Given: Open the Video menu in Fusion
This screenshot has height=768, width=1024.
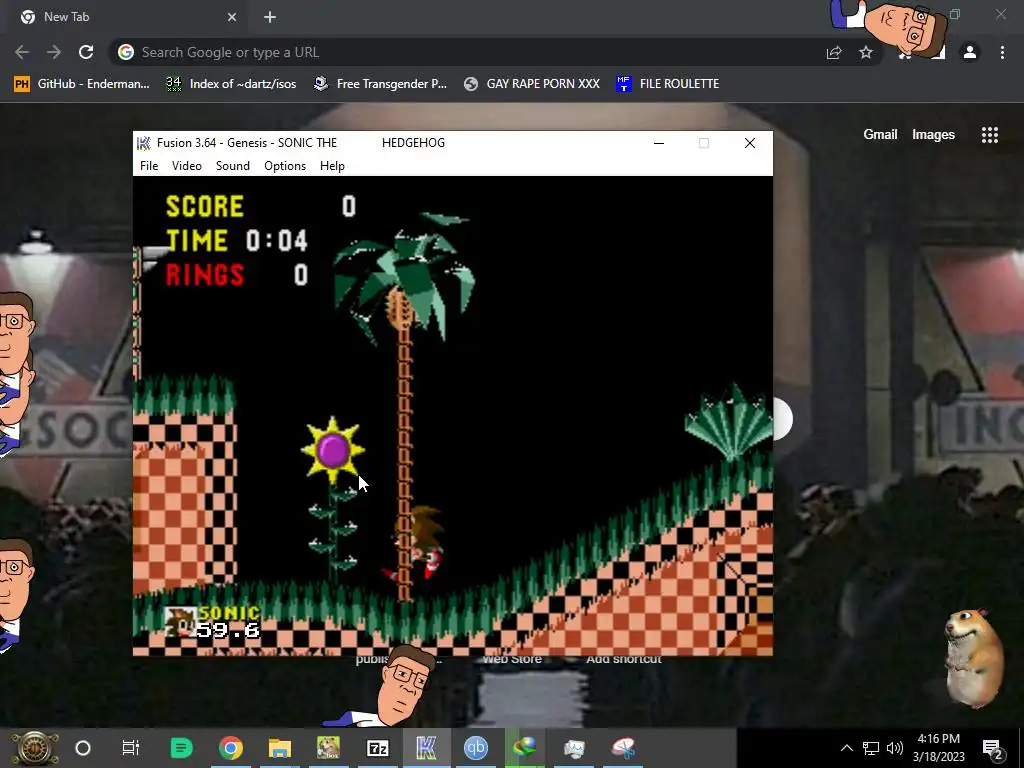Looking at the screenshot, I should point(187,166).
